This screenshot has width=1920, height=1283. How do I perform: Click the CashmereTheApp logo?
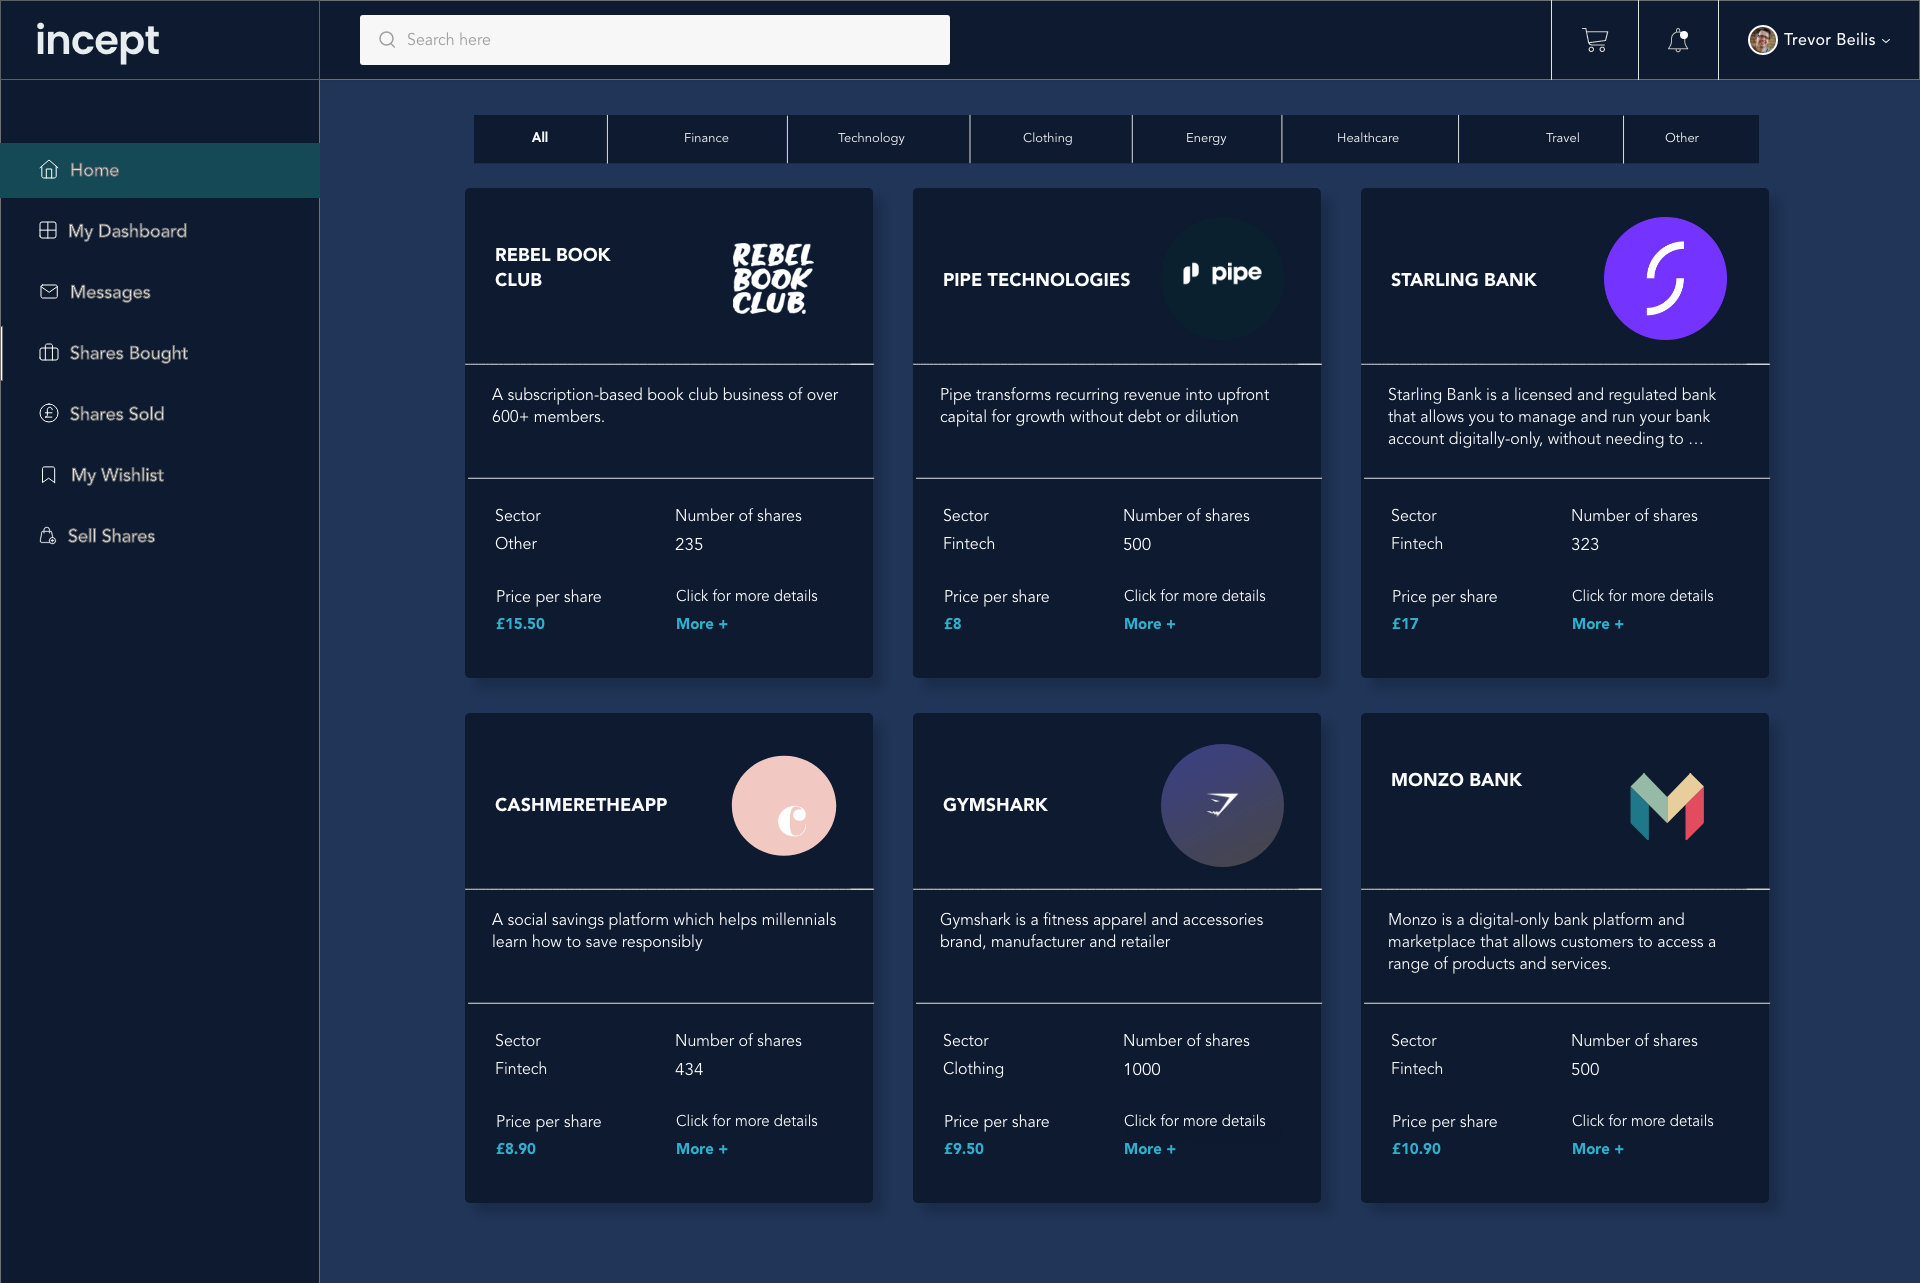784,805
